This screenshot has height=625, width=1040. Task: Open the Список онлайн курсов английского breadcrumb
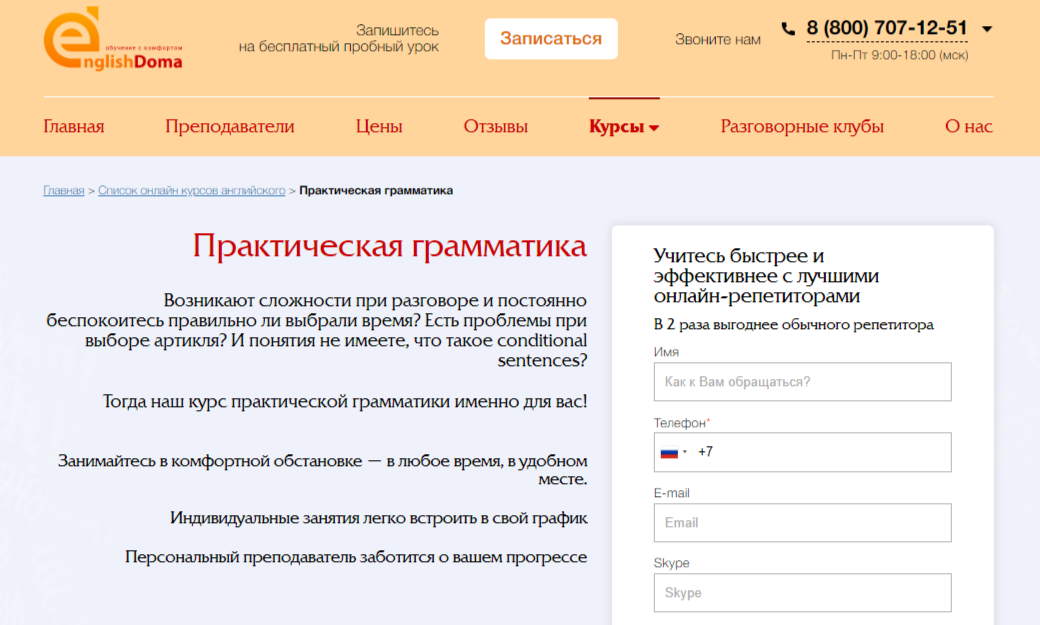(191, 190)
